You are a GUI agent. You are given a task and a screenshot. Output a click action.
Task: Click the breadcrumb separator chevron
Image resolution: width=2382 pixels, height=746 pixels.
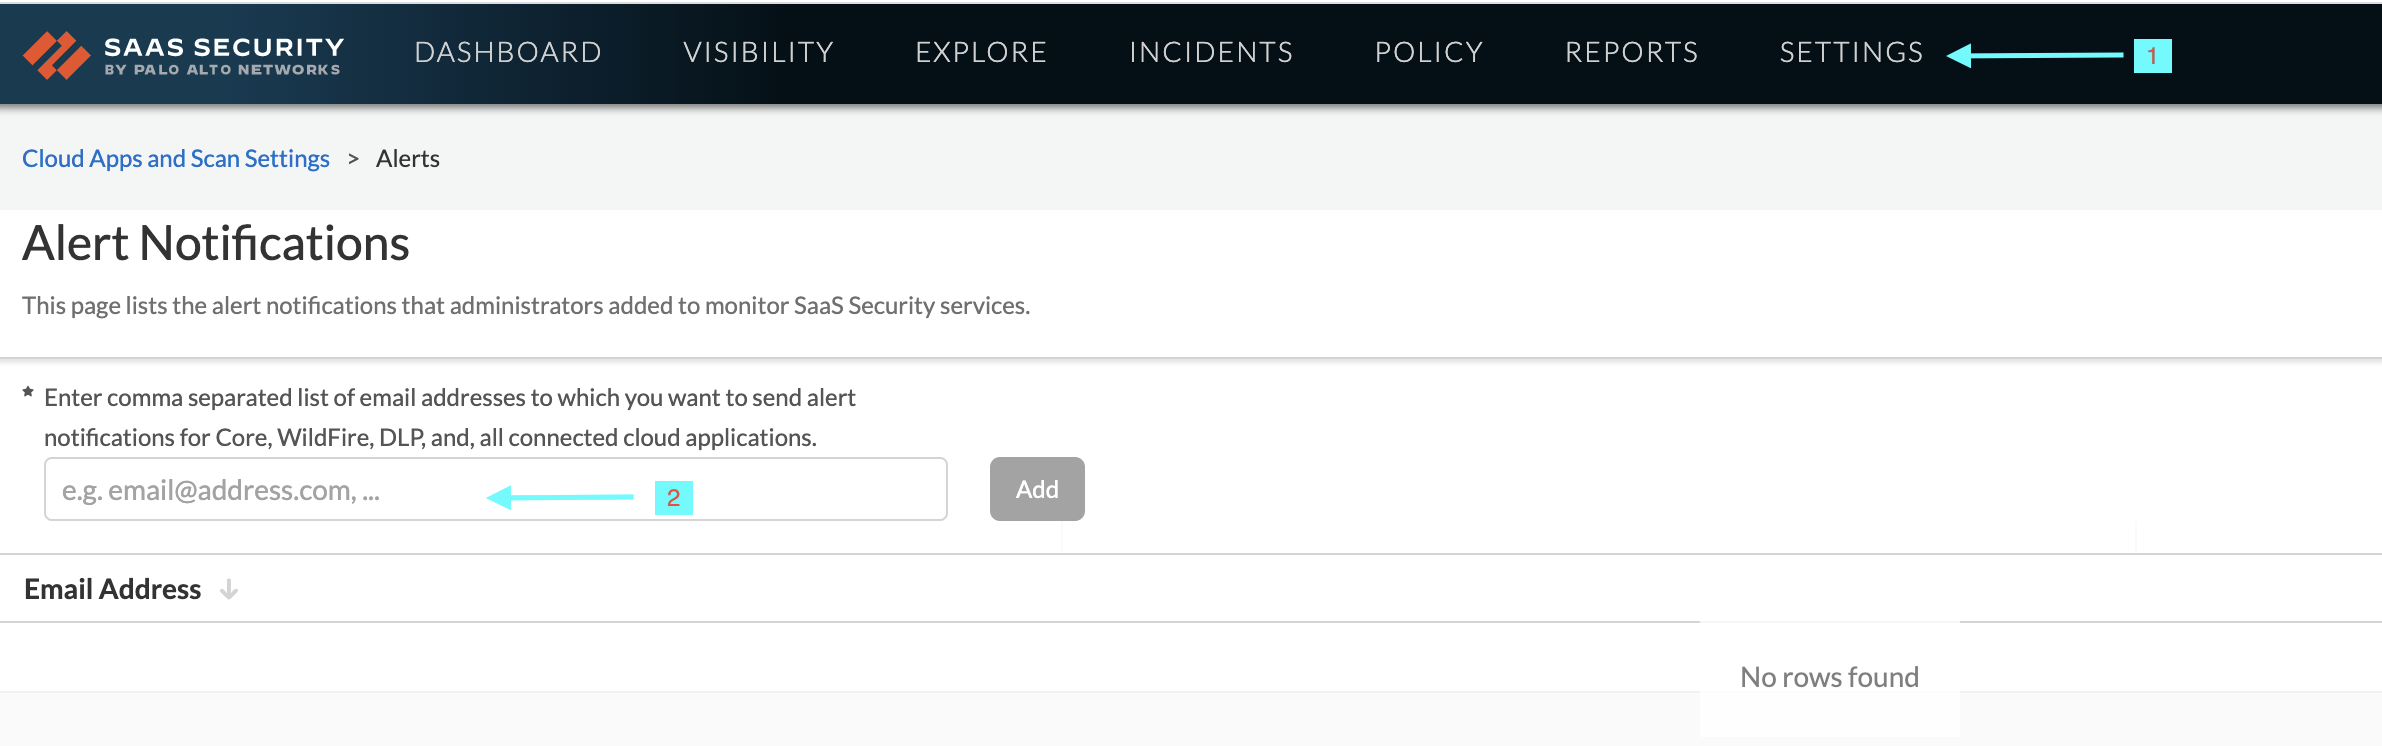point(353,159)
